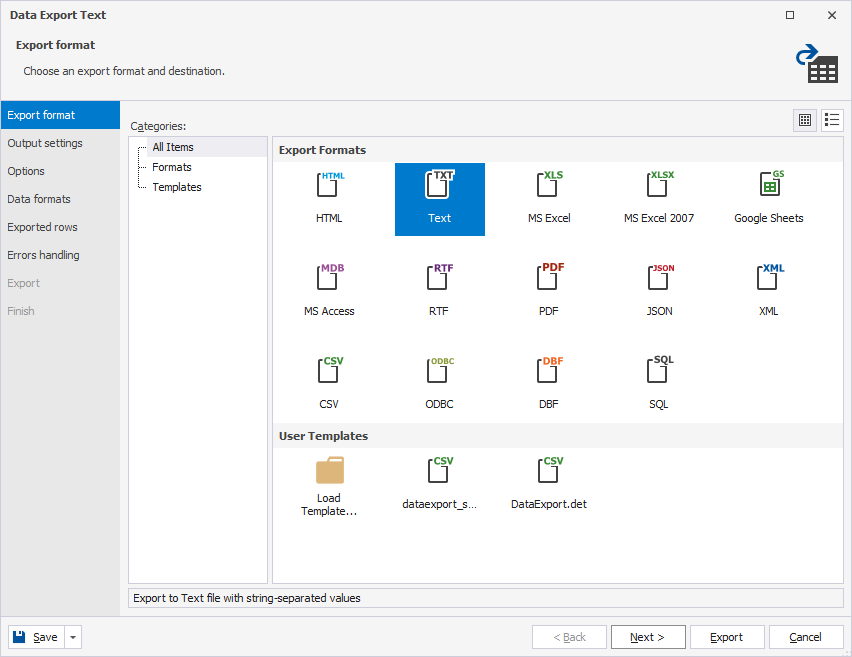Click the Load Template folder icon
Image resolution: width=852 pixels, height=657 pixels.
(329, 471)
